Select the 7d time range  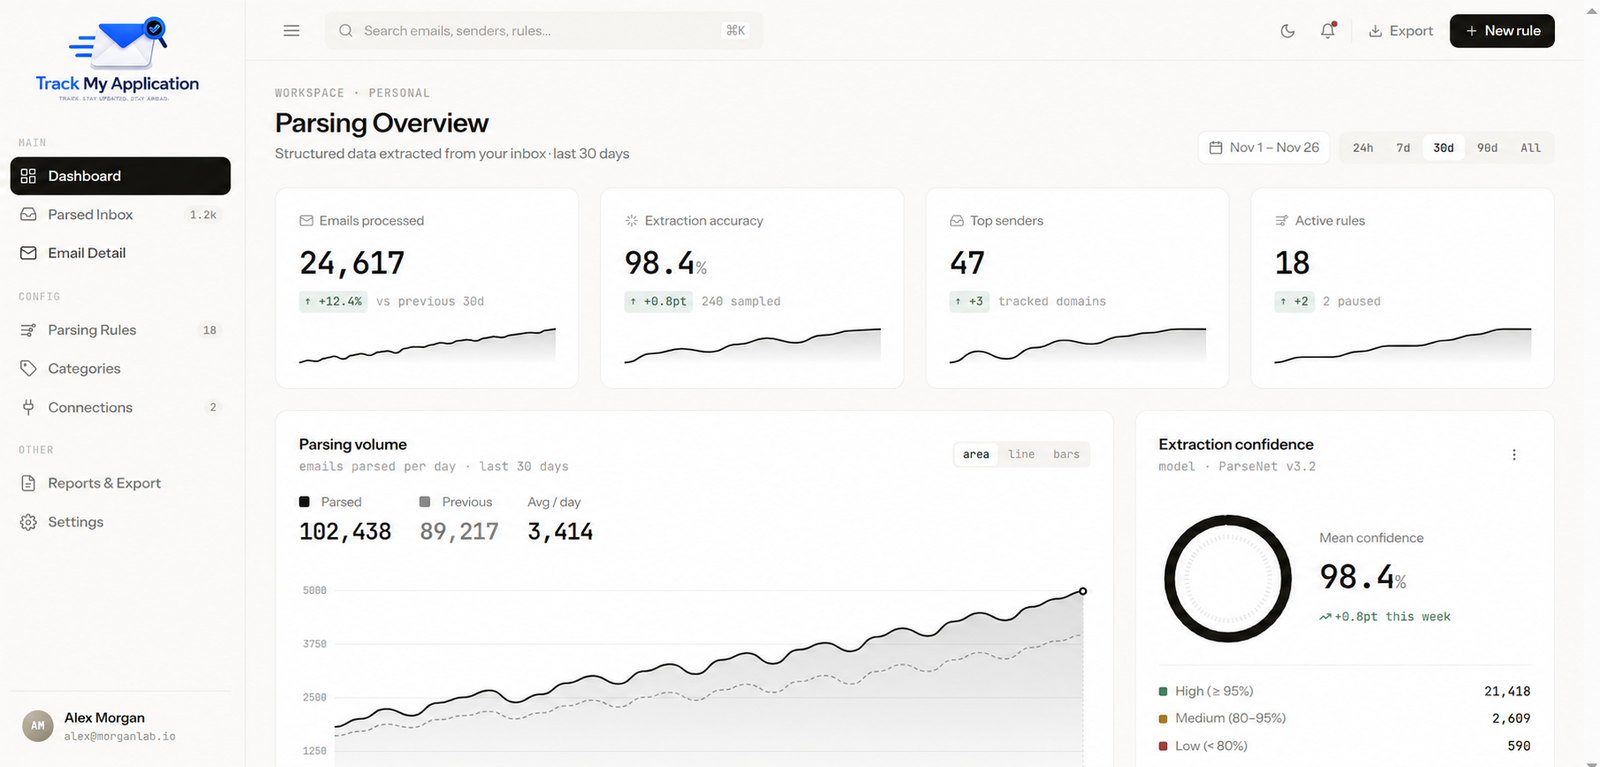point(1403,148)
